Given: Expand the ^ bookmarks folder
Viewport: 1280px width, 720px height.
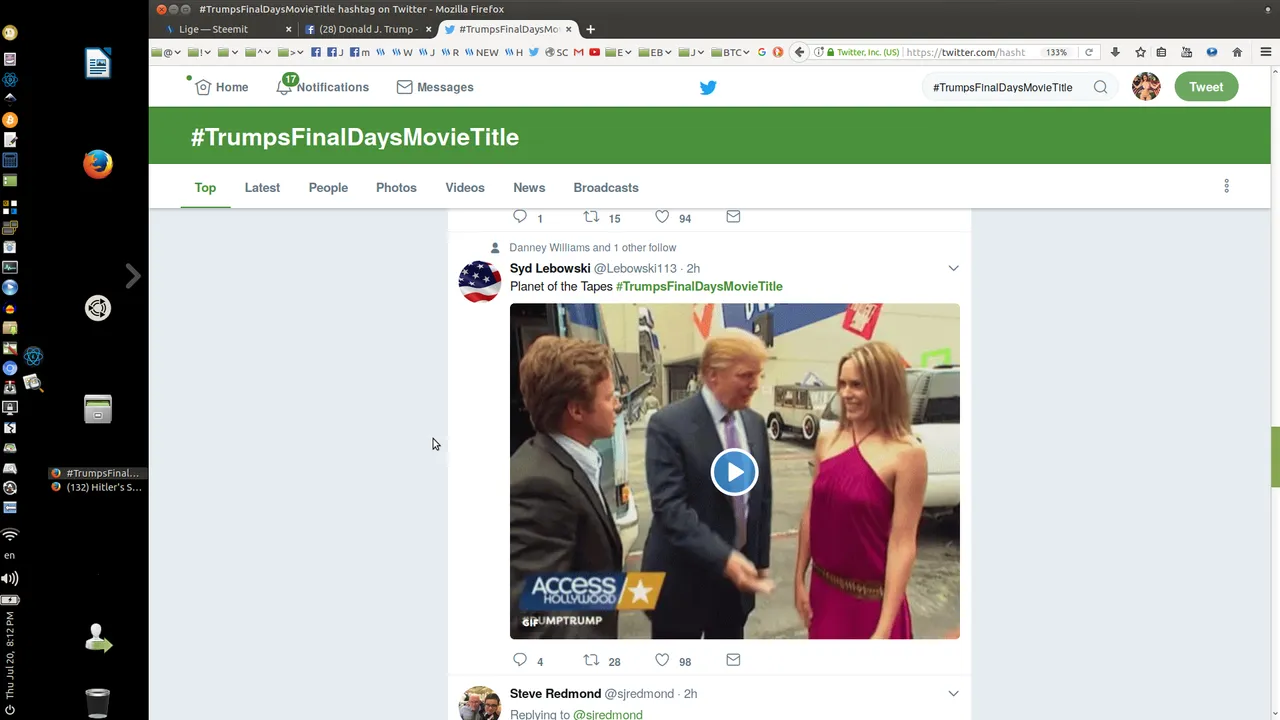Looking at the screenshot, I should [x=258, y=52].
